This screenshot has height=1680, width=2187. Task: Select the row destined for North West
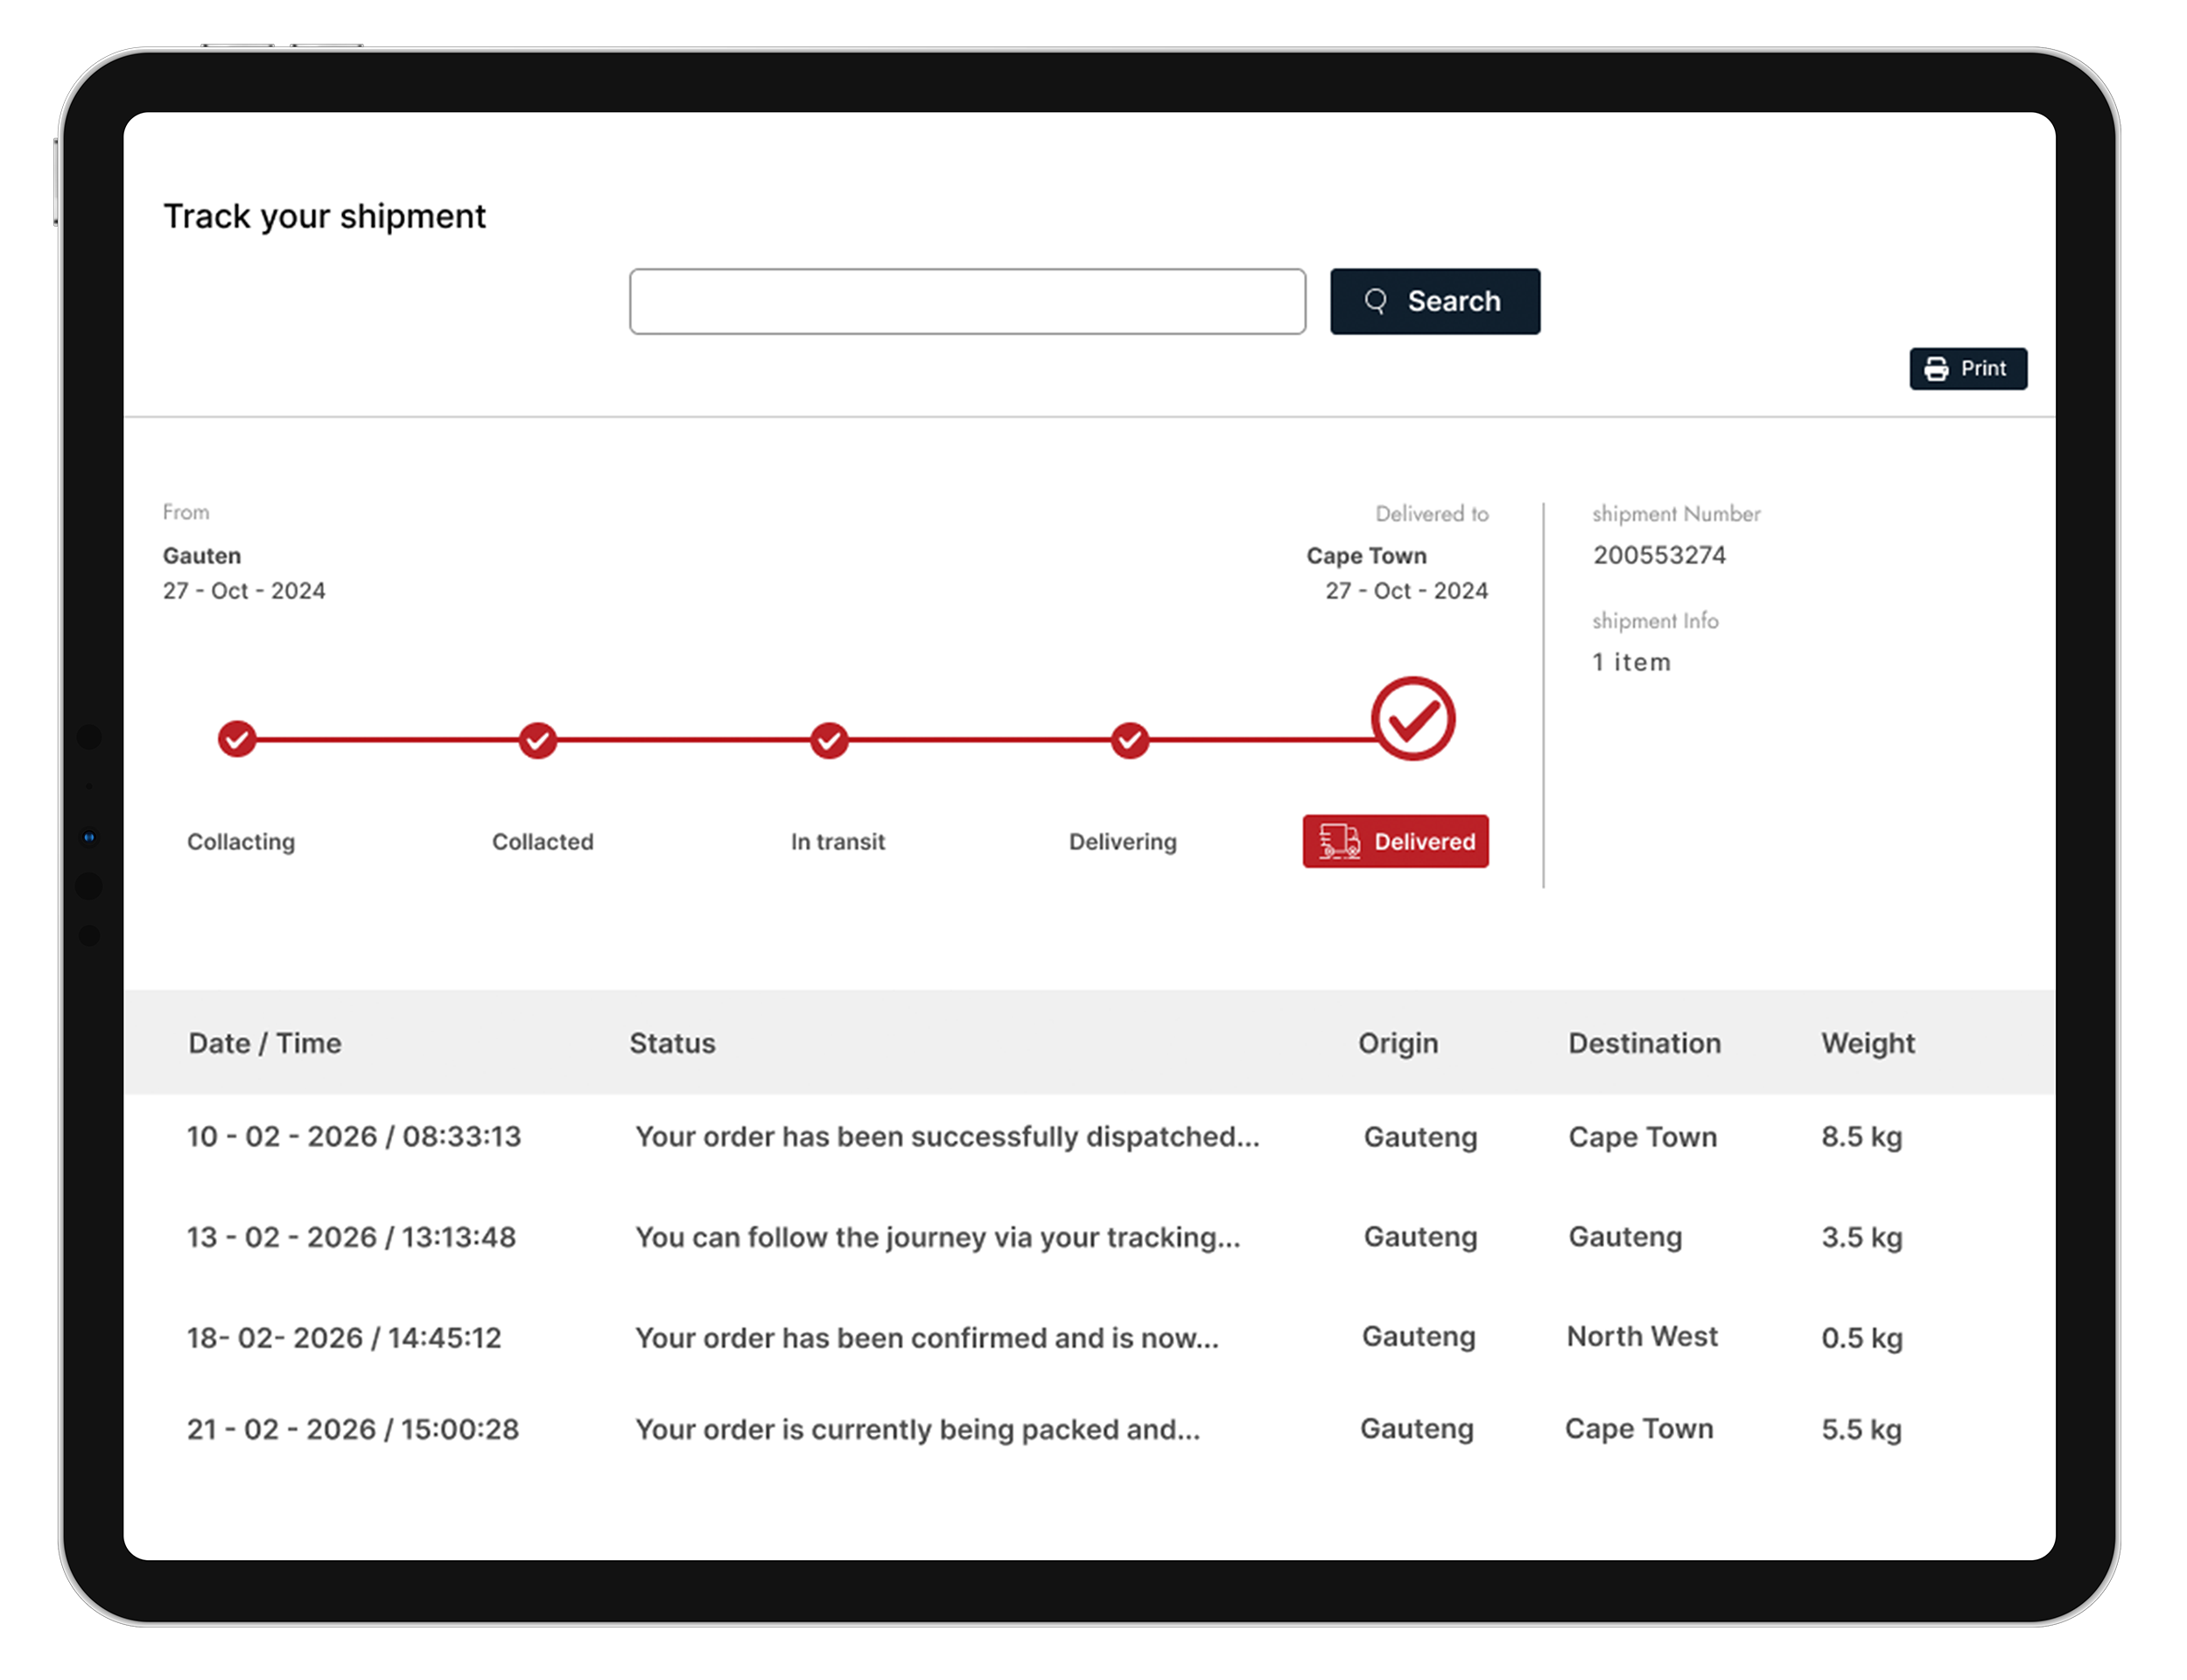click(1642, 1337)
